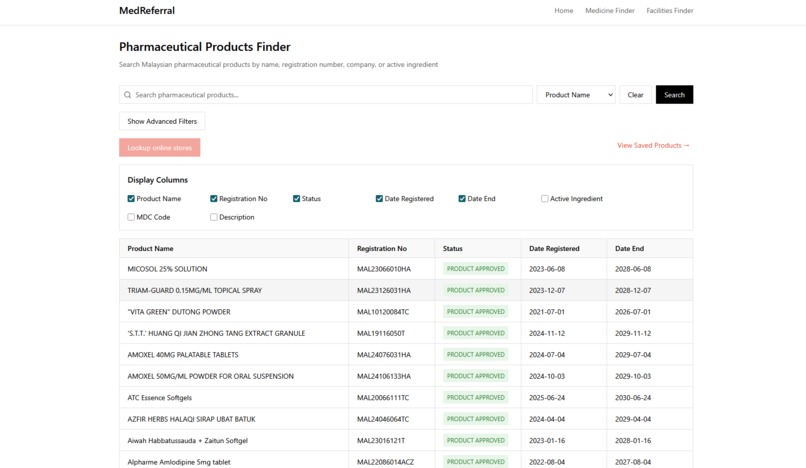Screen dimensions: 806x468
Task: Uncheck the Date Registered column checkbox
Action: click(x=379, y=199)
